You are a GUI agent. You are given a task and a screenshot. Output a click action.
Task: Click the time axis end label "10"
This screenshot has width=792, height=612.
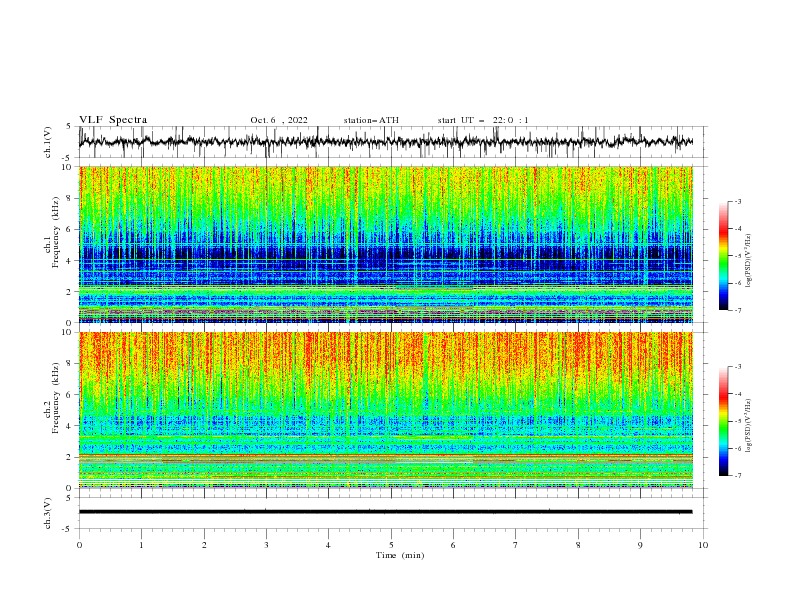click(x=703, y=545)
